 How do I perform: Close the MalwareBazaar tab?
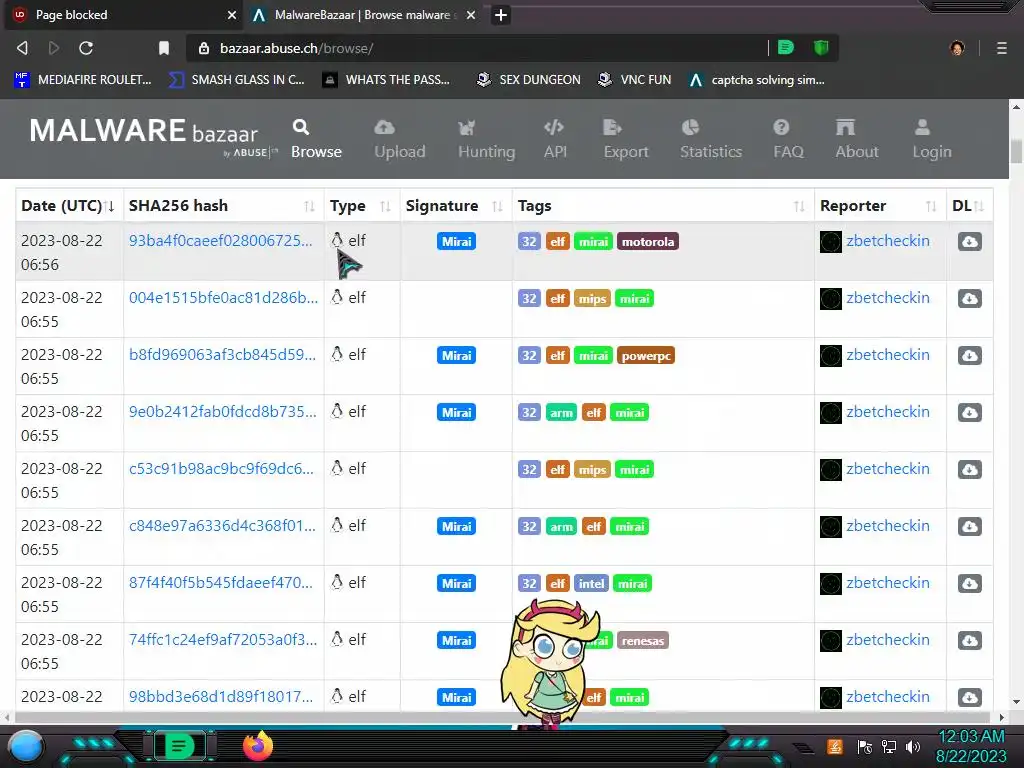[471, 15]
